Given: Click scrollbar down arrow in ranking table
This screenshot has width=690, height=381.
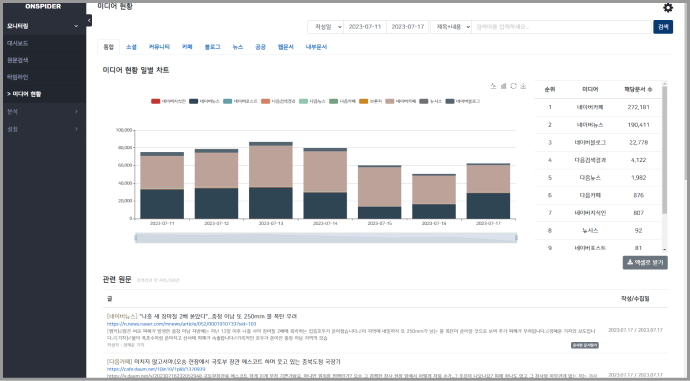Looking at the screenshot, I should click(664, 249).
